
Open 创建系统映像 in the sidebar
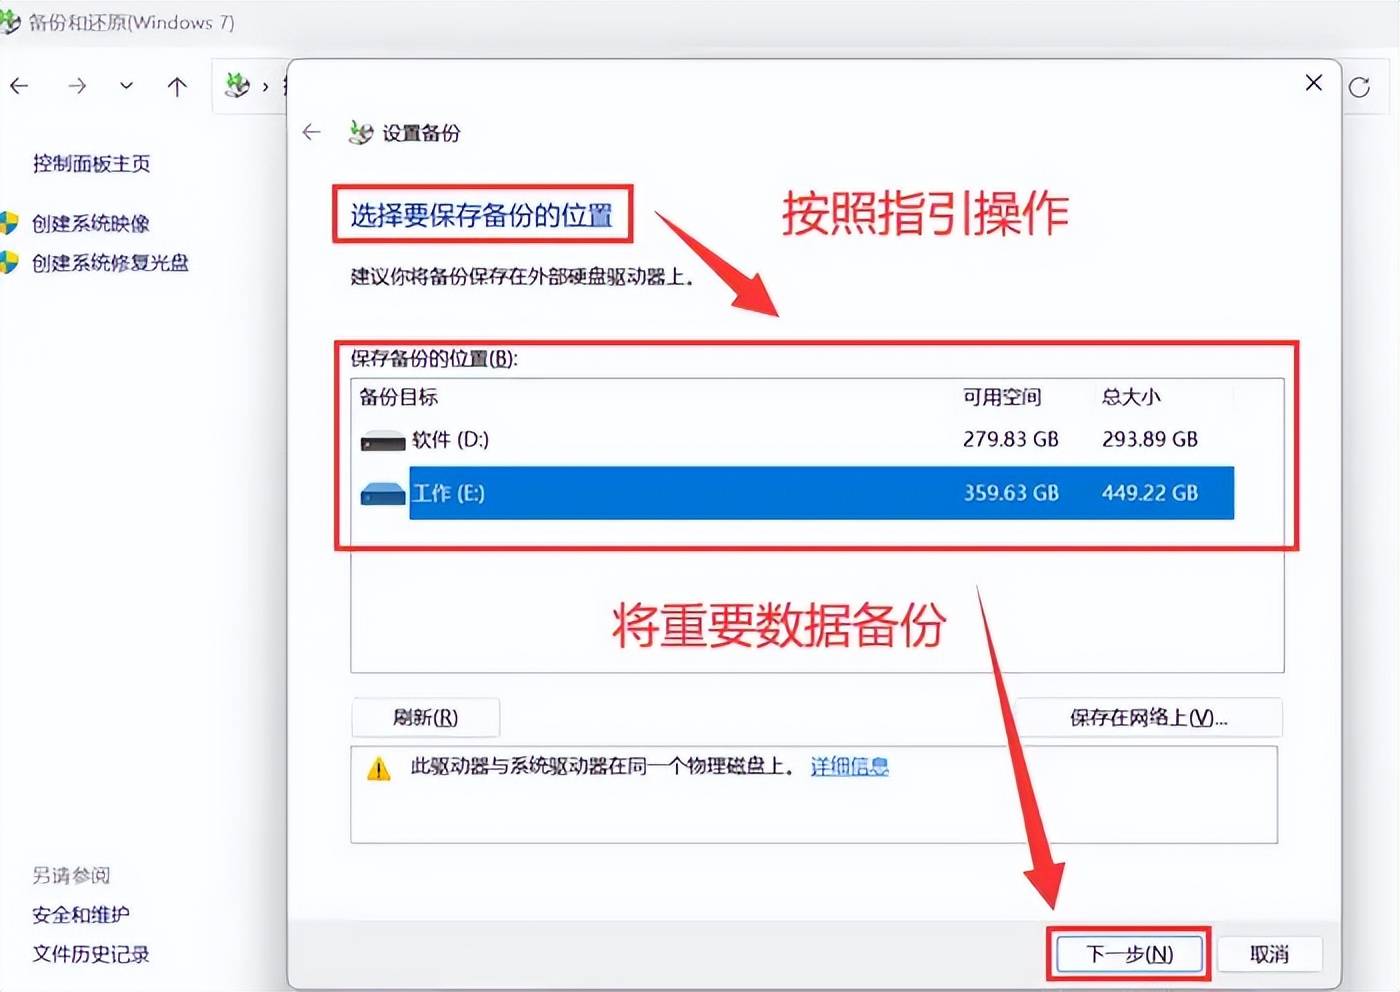pos(91,223)
